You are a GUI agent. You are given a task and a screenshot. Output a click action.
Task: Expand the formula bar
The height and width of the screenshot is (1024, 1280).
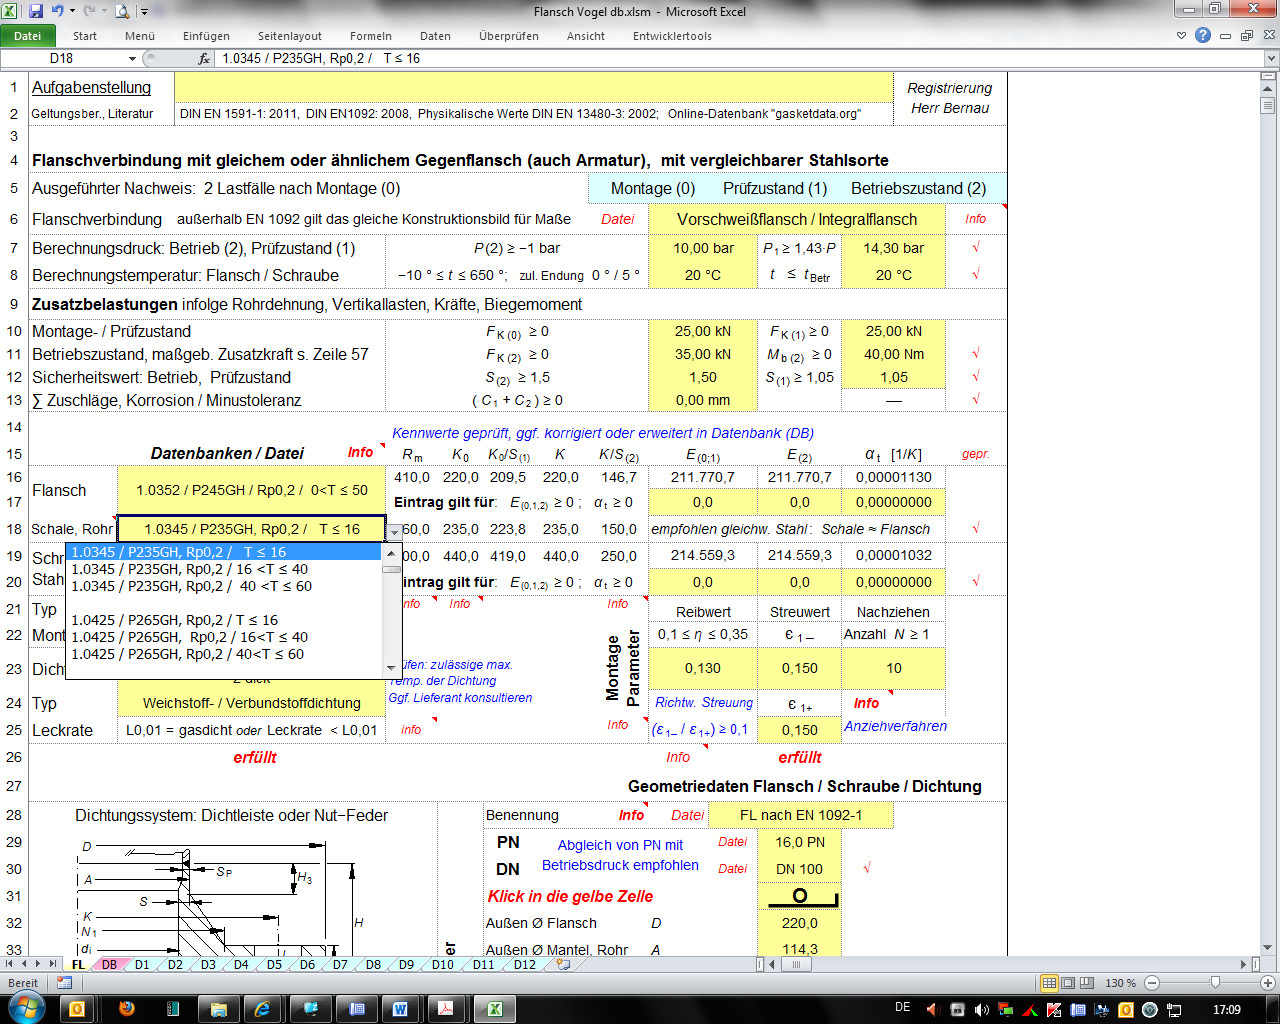pos(1271,59)
